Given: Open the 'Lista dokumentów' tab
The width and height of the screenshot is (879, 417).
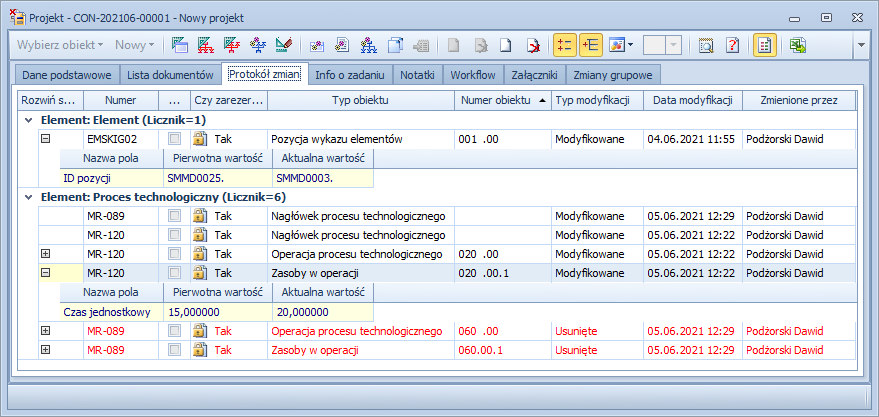Looking at the screenshot, I should coord(170,75).
